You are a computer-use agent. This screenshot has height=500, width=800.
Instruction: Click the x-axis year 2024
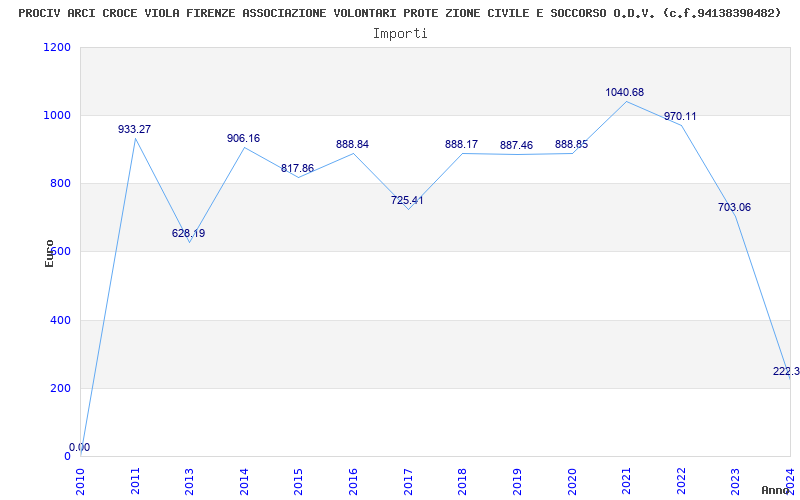point(790,482)
